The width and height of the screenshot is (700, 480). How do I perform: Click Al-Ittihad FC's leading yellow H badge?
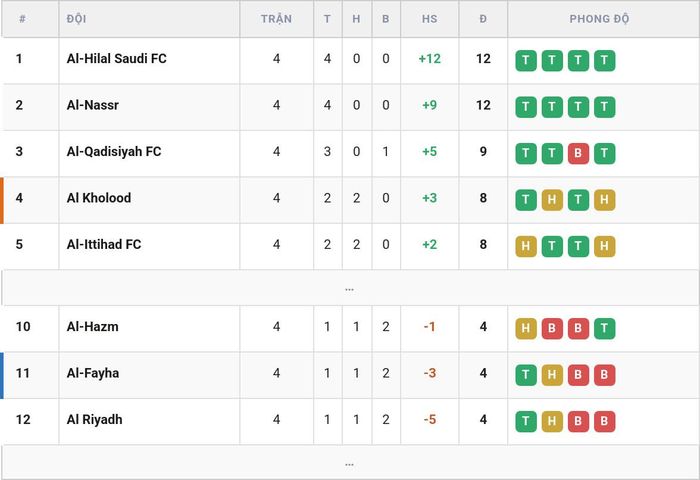pos(526,246)
